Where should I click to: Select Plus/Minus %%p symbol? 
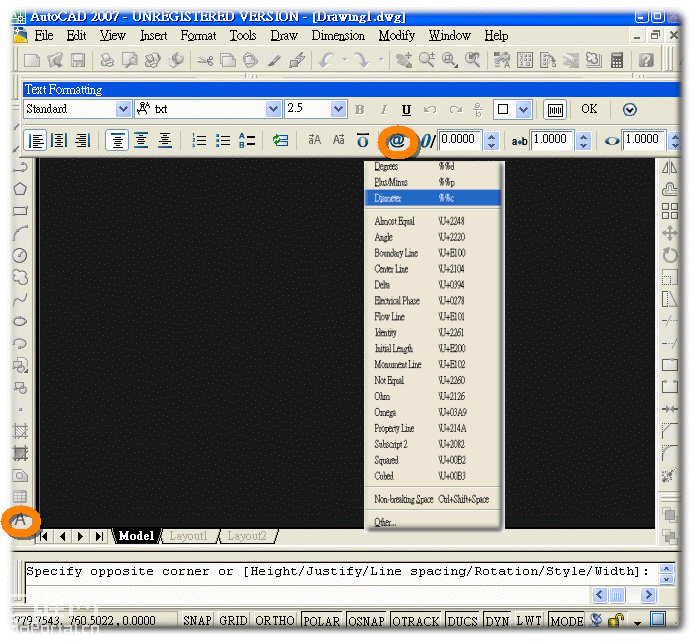pyautogui.click(x=433, y=182)
